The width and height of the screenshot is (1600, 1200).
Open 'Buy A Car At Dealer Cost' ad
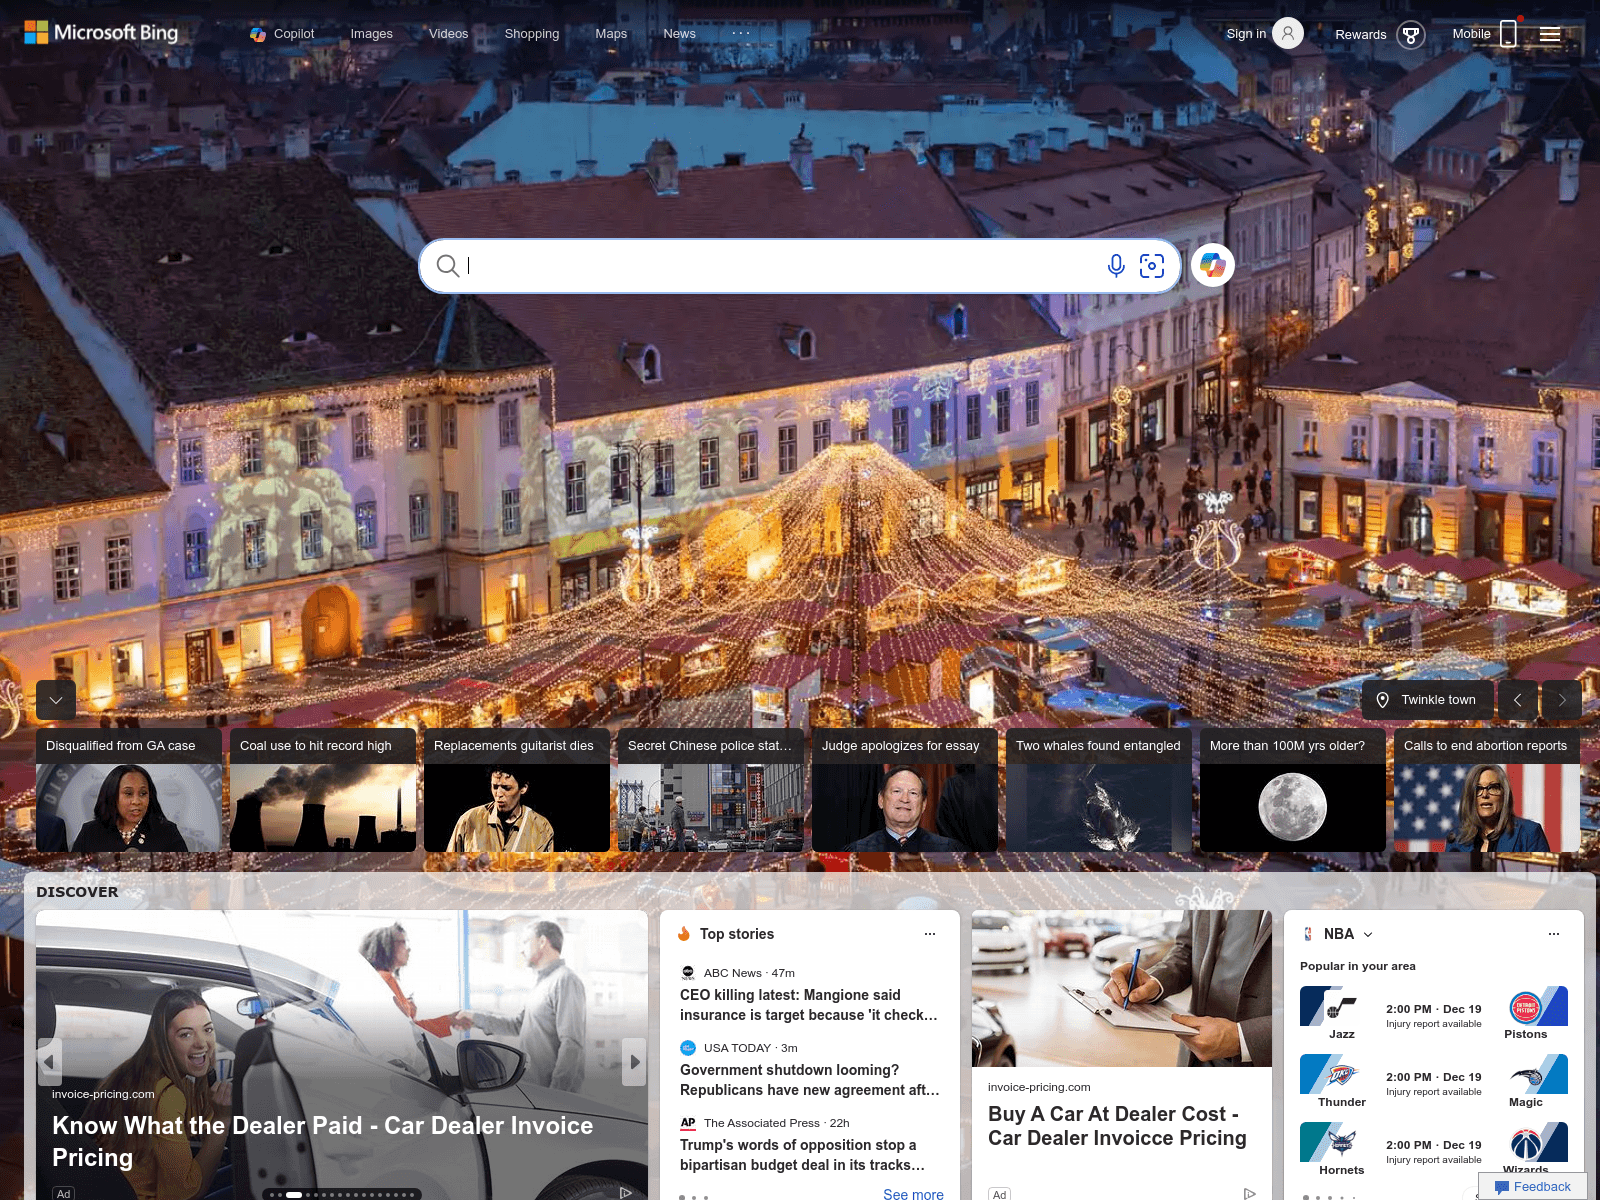1117,1126
